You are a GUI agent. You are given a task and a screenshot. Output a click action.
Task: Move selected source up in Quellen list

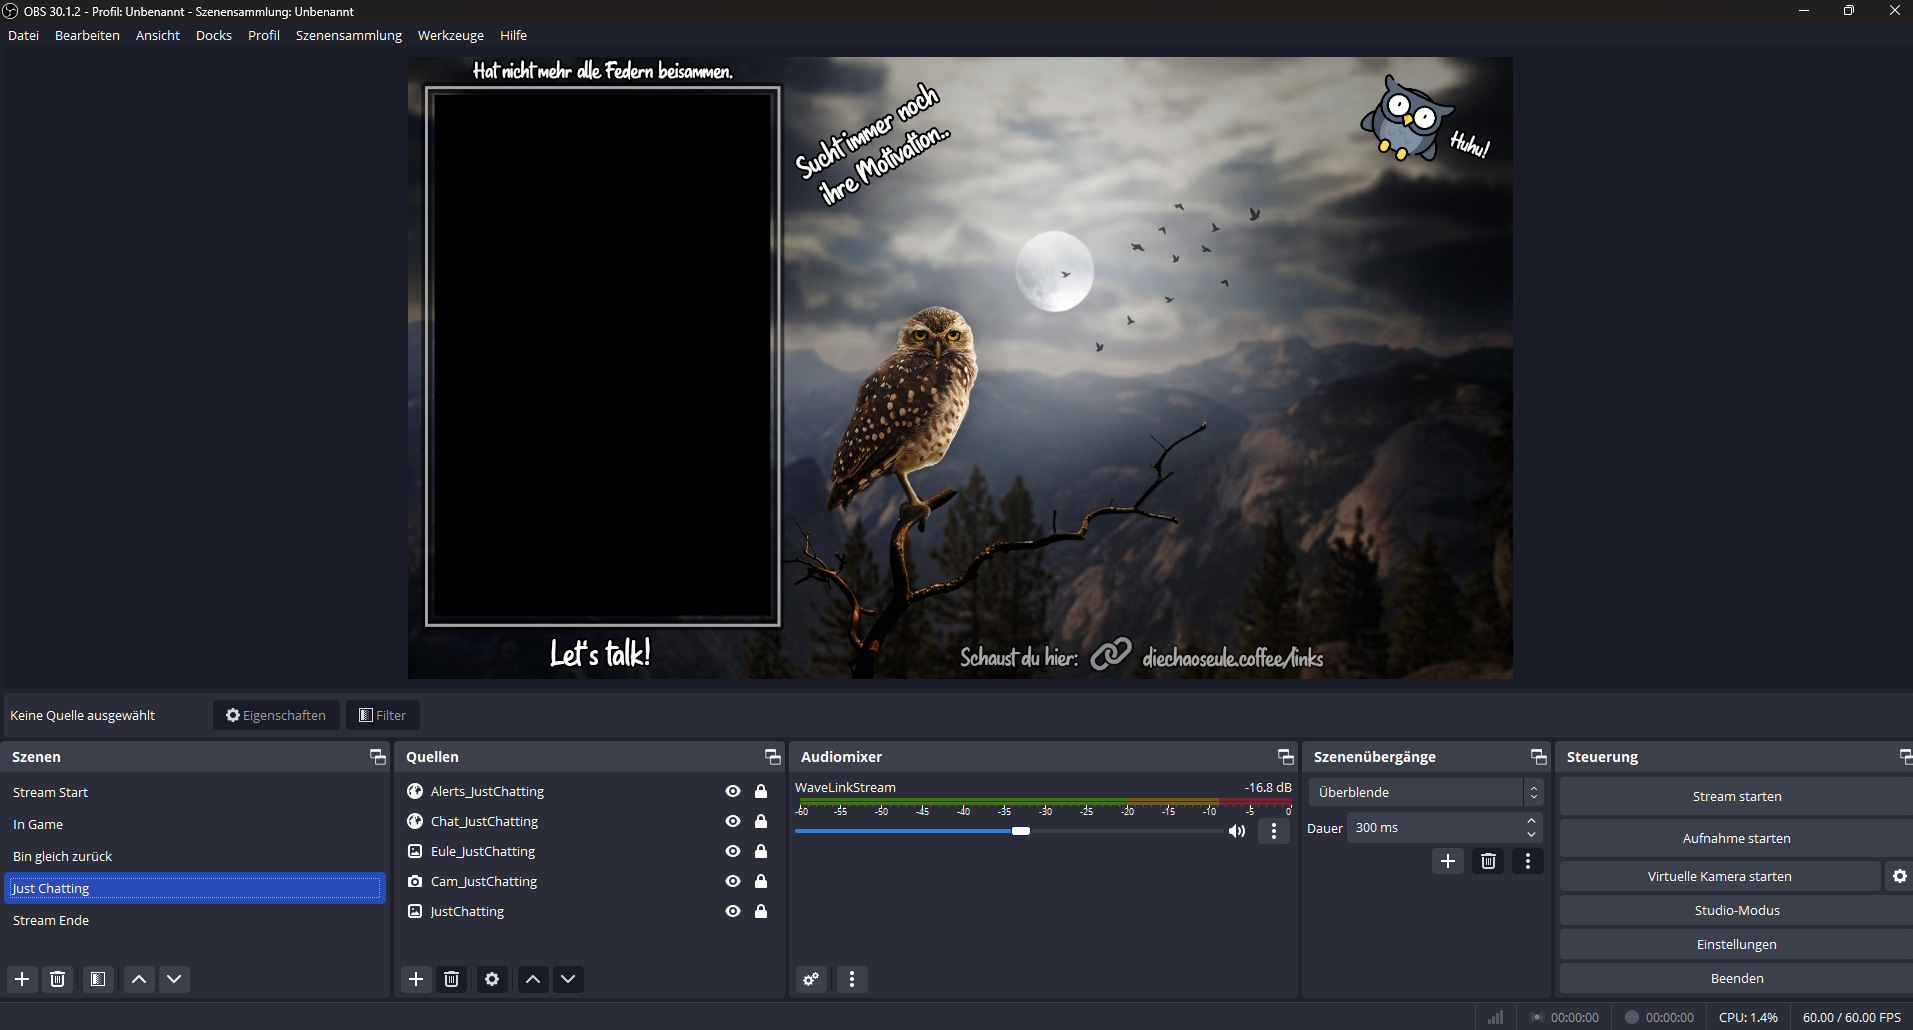tap(533, 979)
